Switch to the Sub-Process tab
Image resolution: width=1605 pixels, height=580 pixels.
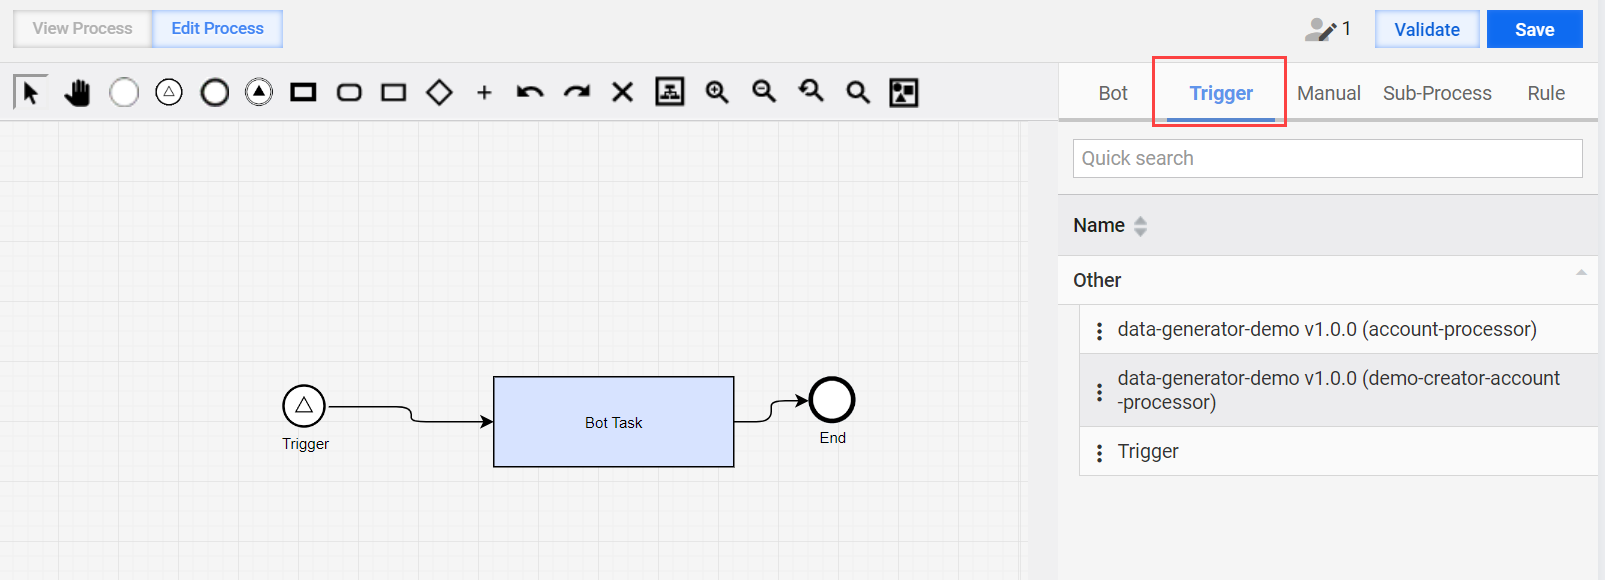click(1437, 93)
